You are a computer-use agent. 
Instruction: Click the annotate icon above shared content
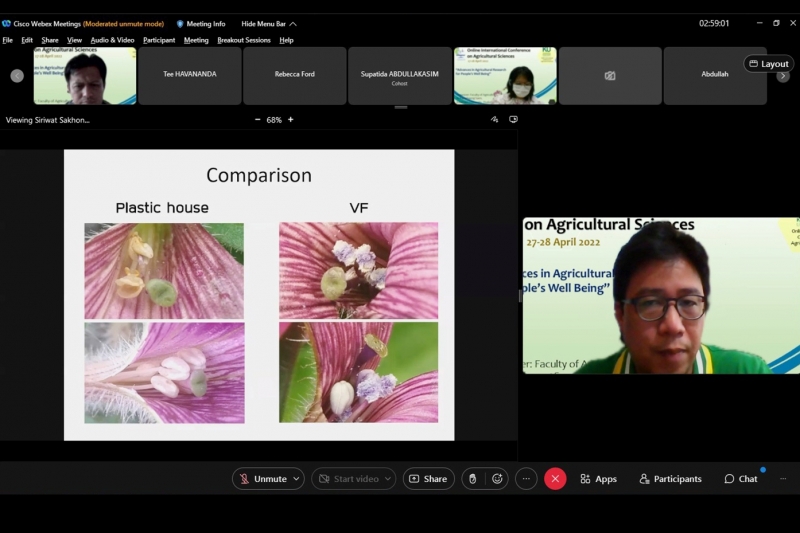click(x=494, y=119)
